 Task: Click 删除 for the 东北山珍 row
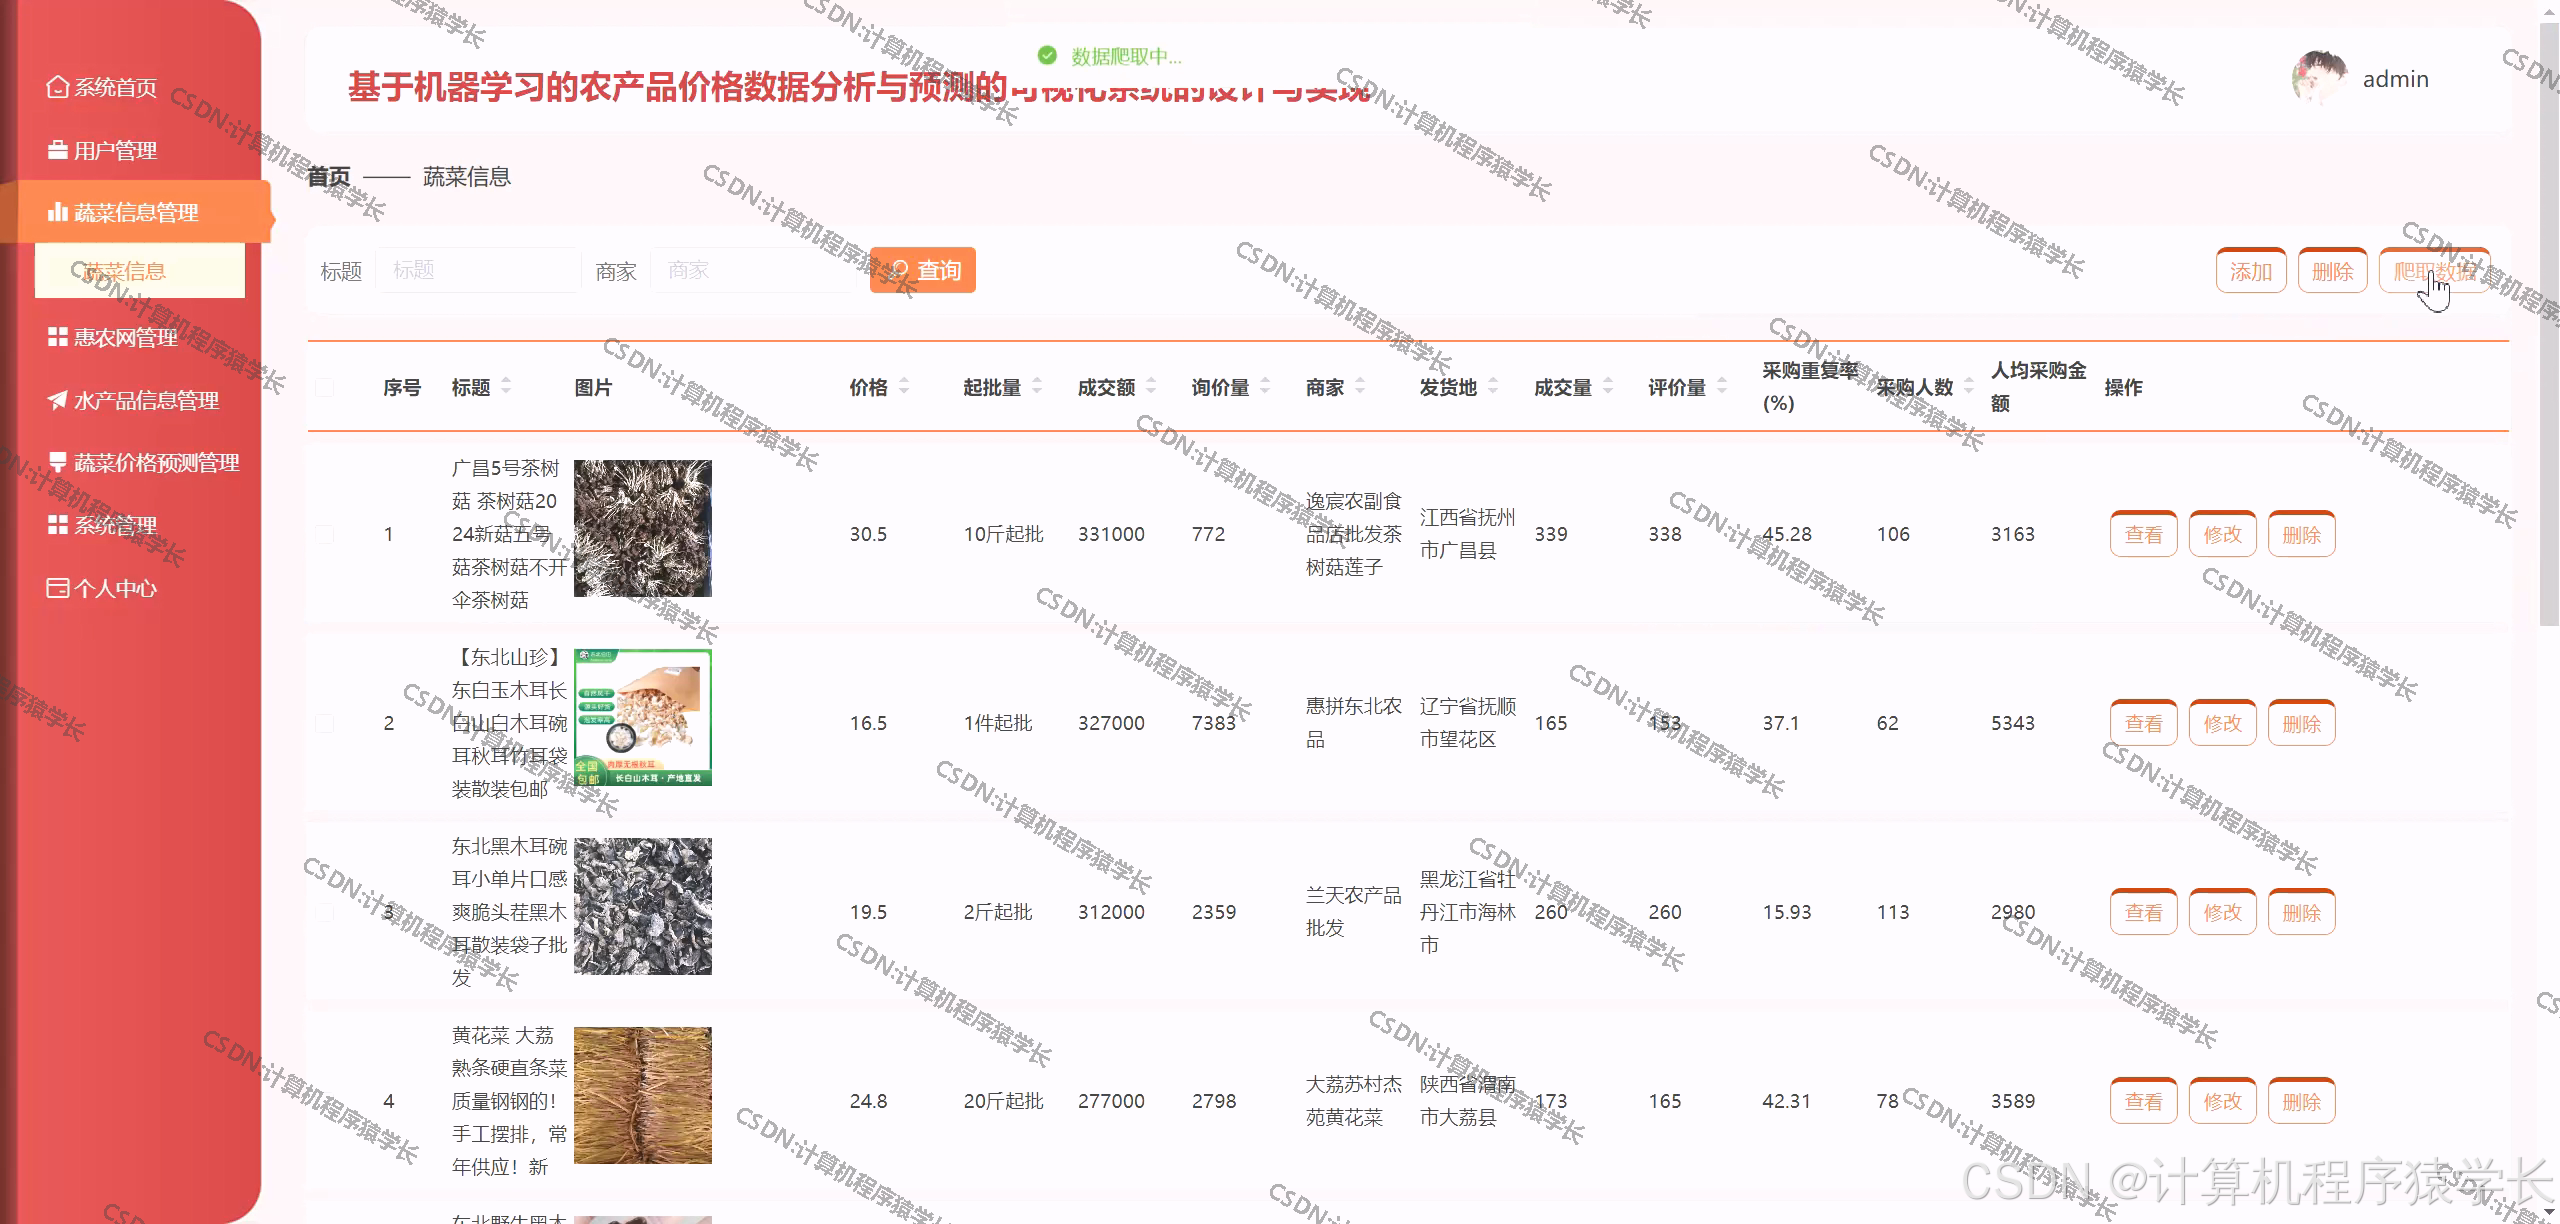[2302, 723]
